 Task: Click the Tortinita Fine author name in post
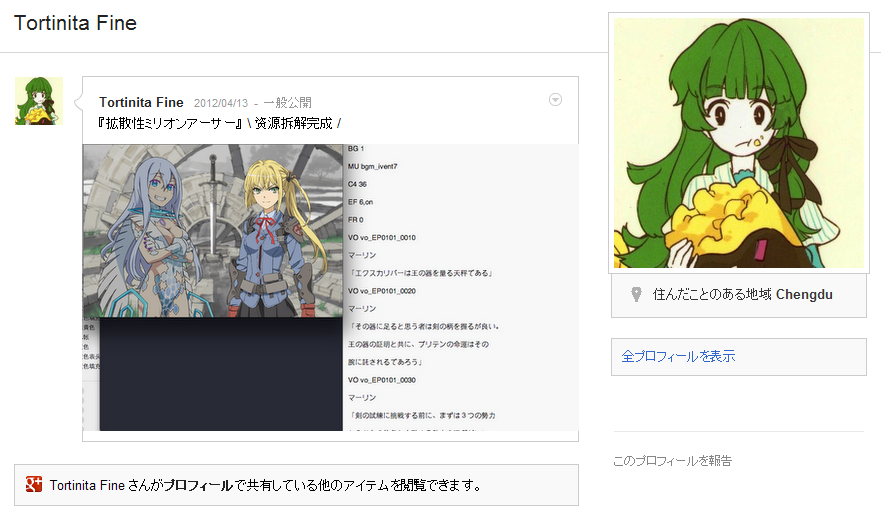(141, 102)
